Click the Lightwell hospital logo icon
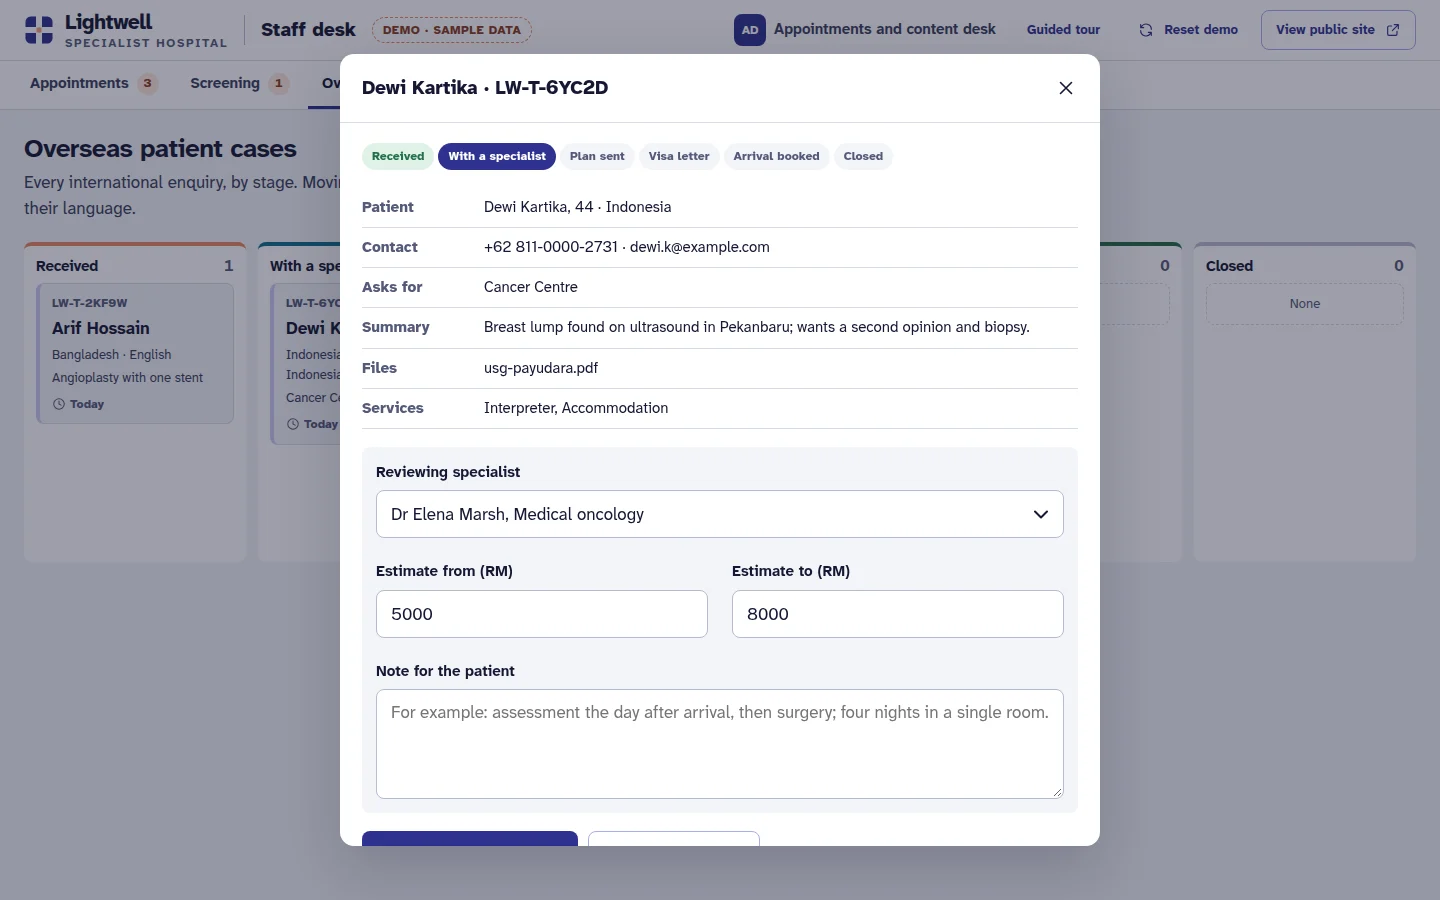The height and width of the screenshot is (900, 1440). pyautogui.click(x=39, y=30)
